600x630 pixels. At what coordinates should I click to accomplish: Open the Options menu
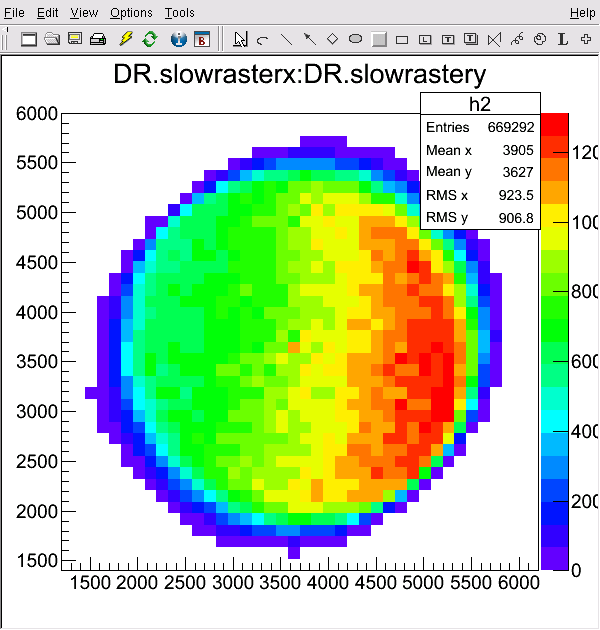pyautogui.click(x=131, y=13)
